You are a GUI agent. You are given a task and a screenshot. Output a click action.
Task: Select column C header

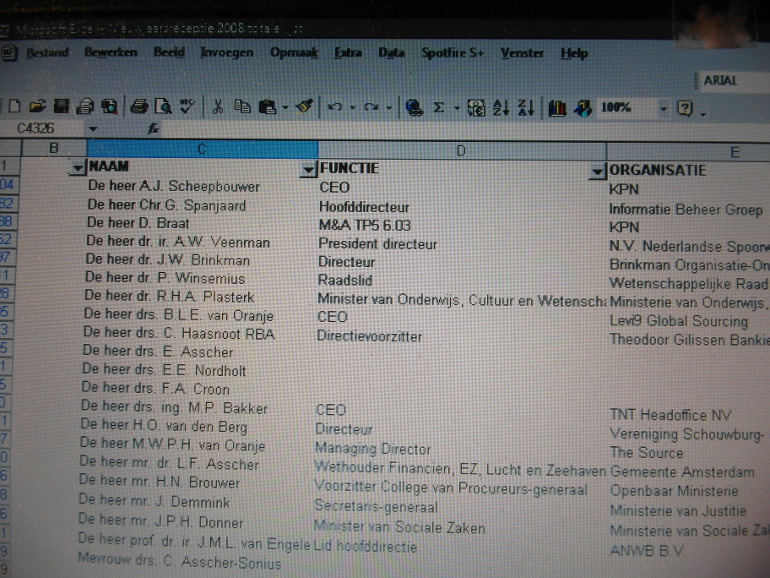[202, 149]
